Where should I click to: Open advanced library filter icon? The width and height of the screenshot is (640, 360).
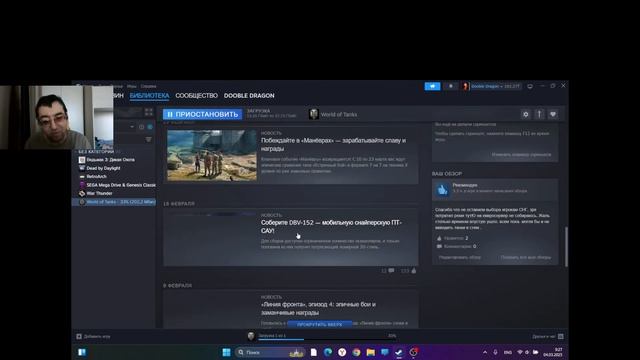tap(149, 140)
